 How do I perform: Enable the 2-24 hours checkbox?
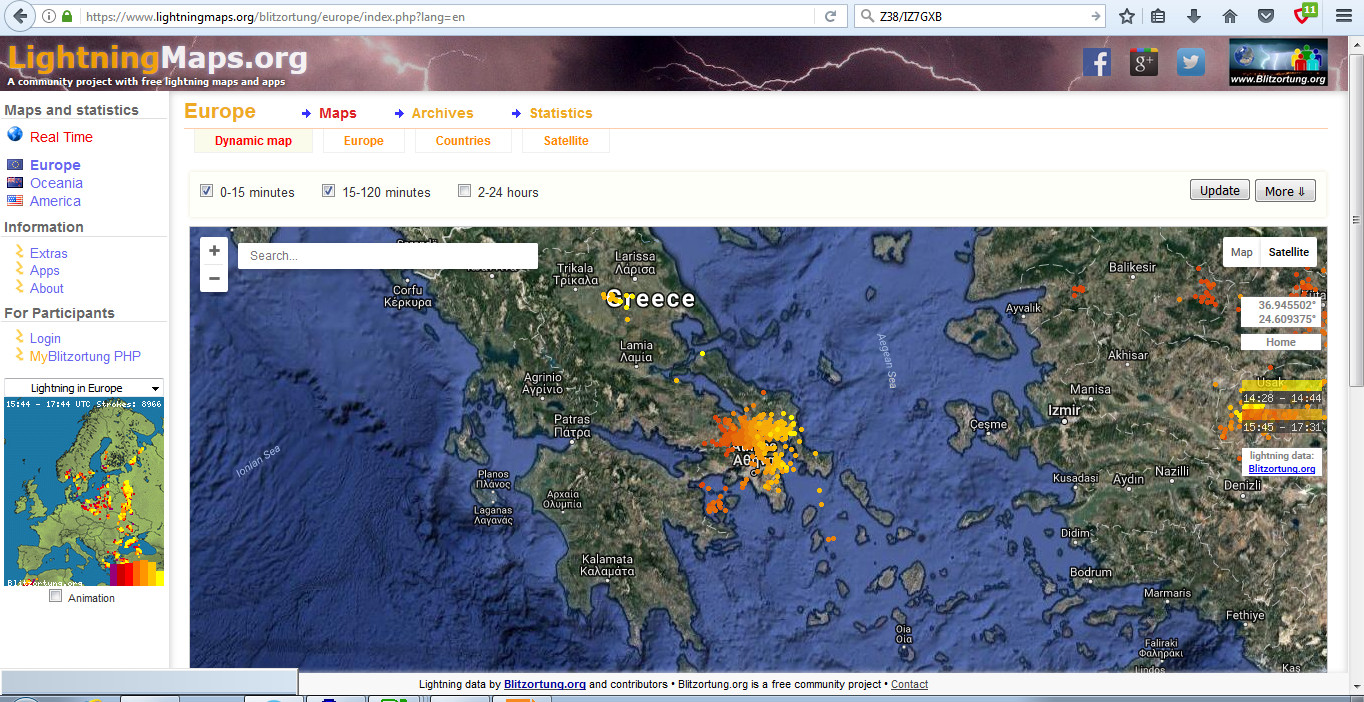pos(464,191)
